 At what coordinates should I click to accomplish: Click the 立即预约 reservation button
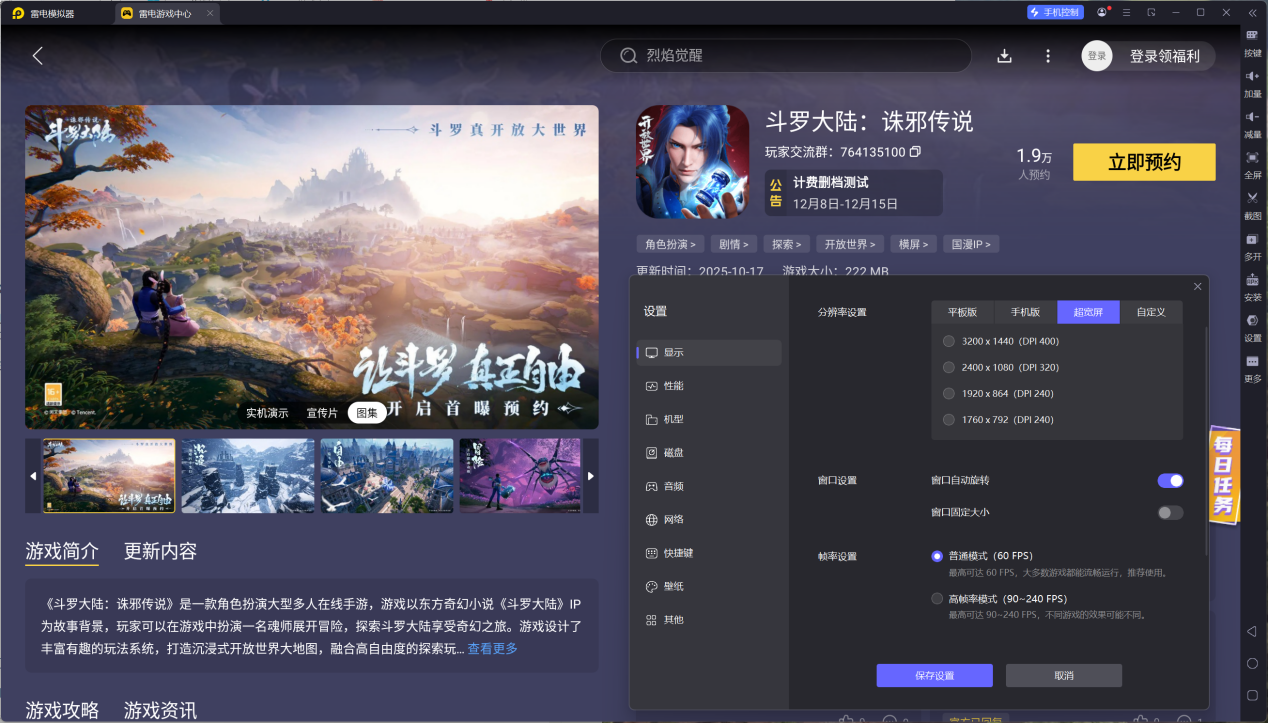tap(1143, 162)
